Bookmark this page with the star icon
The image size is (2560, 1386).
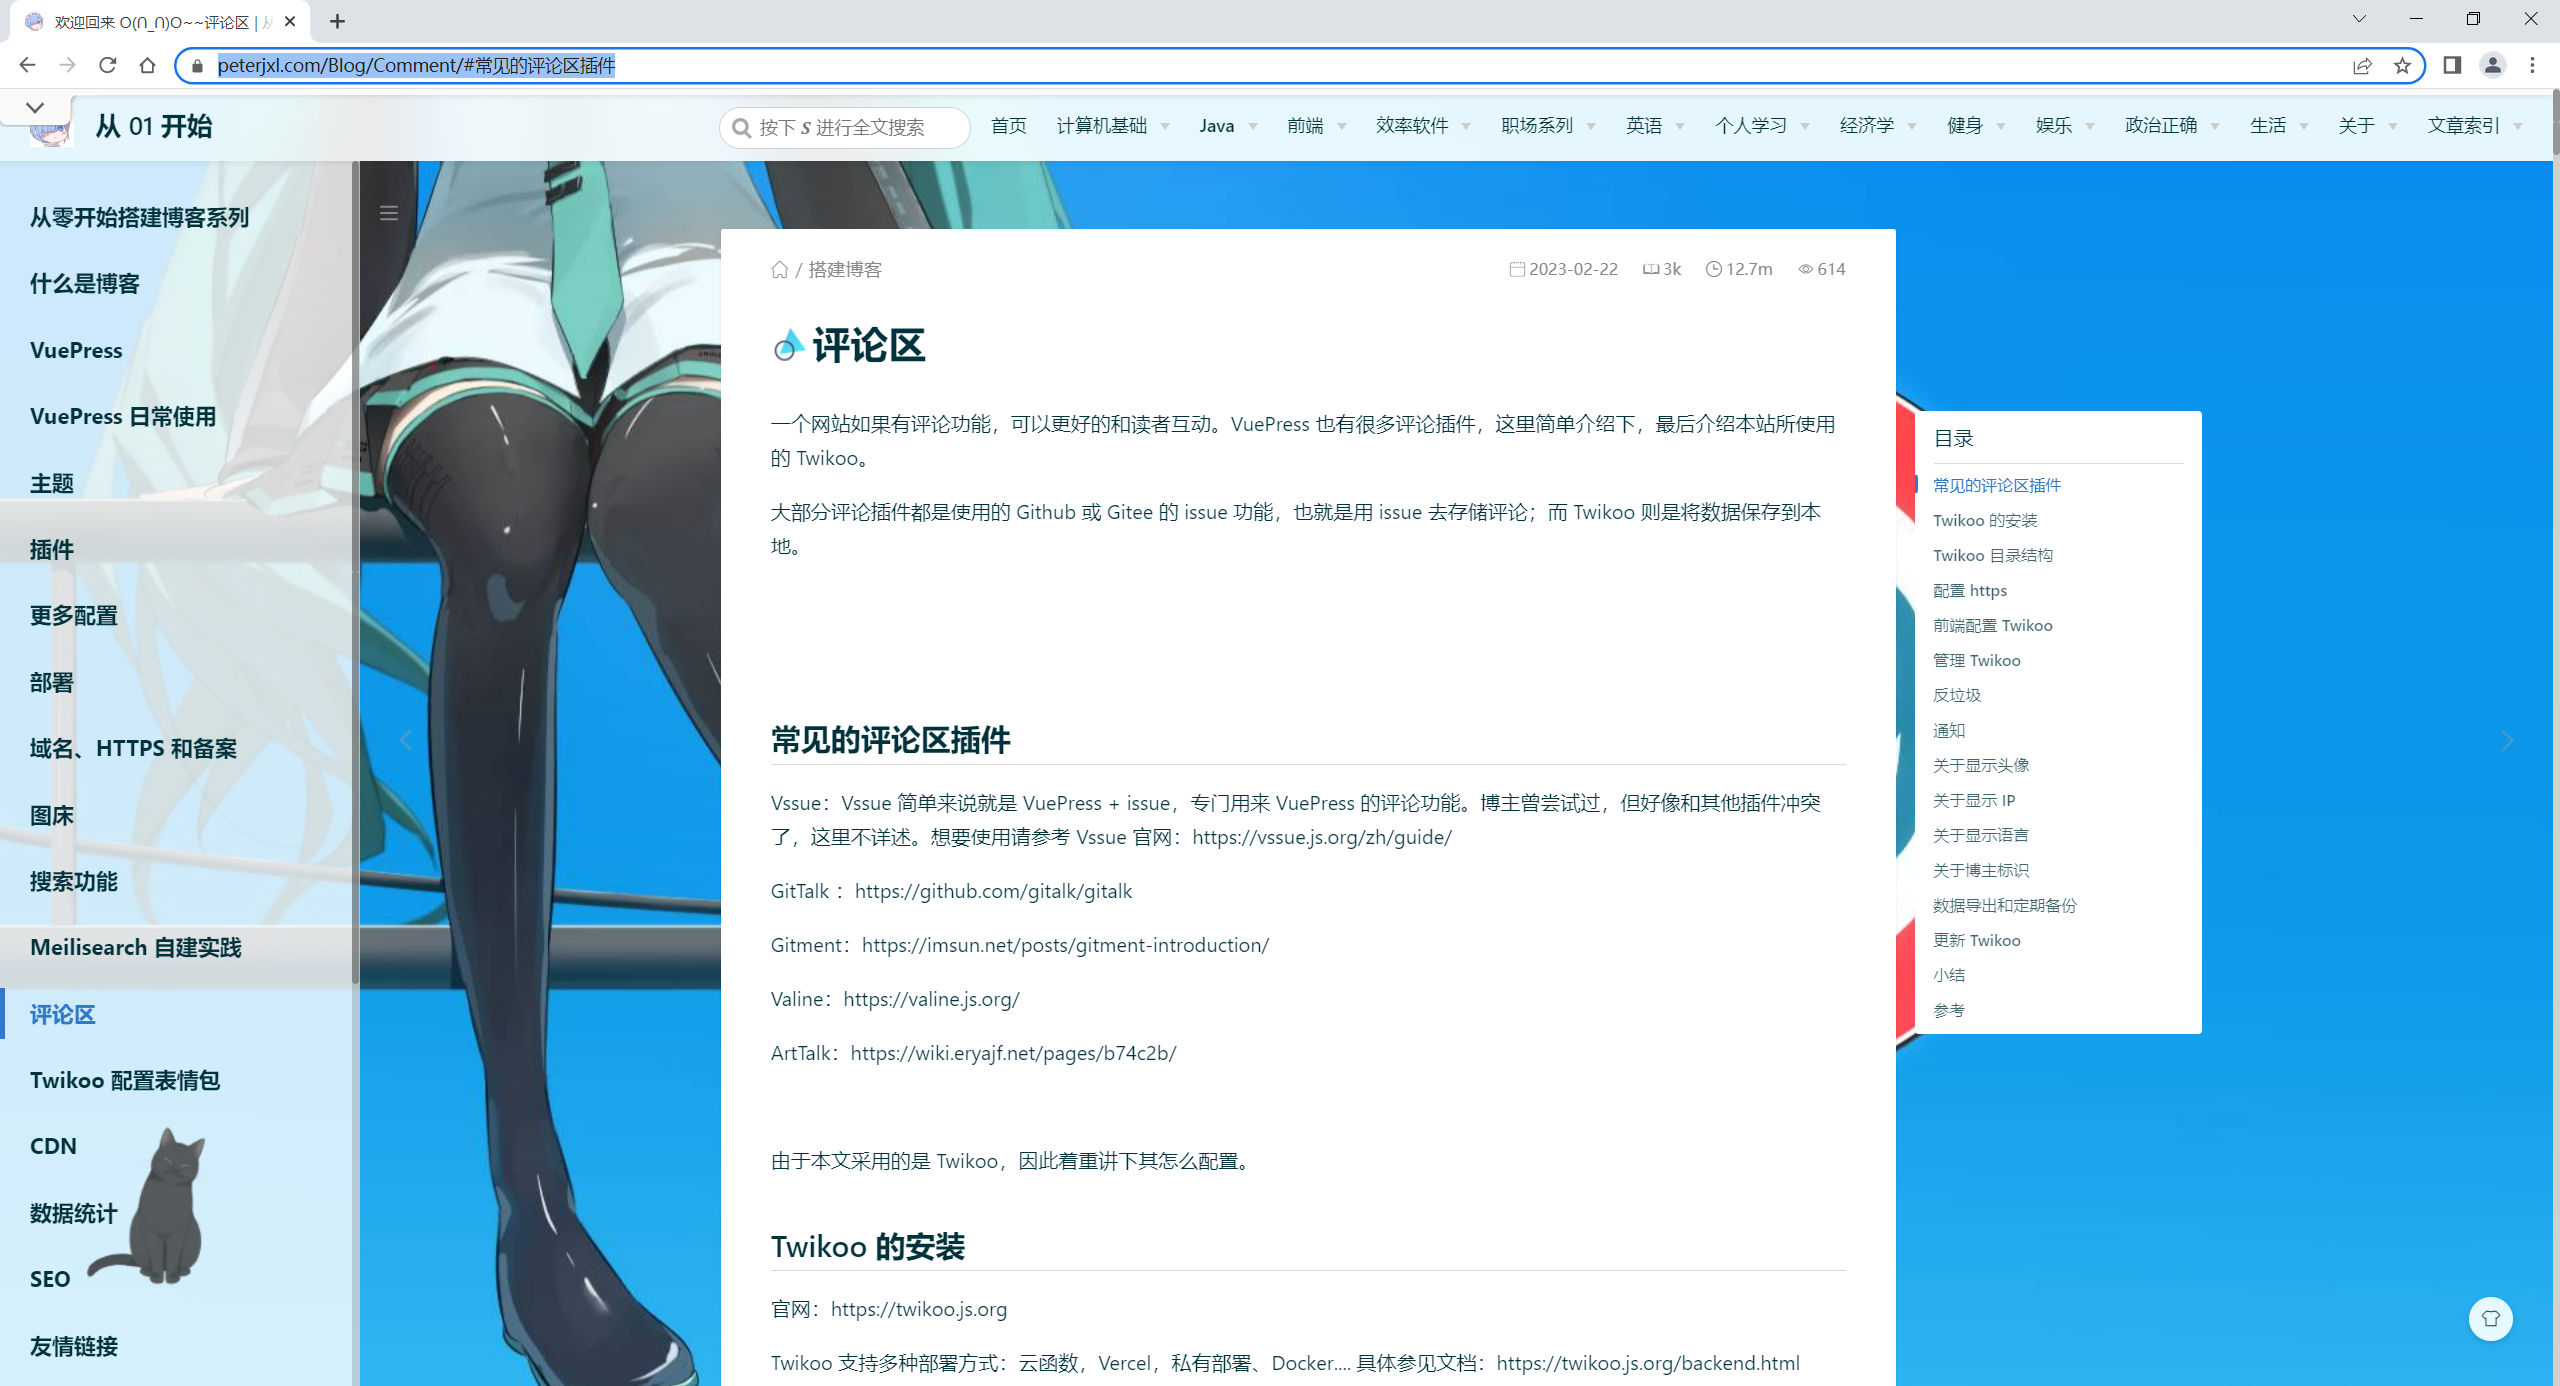coord(2402,66)
